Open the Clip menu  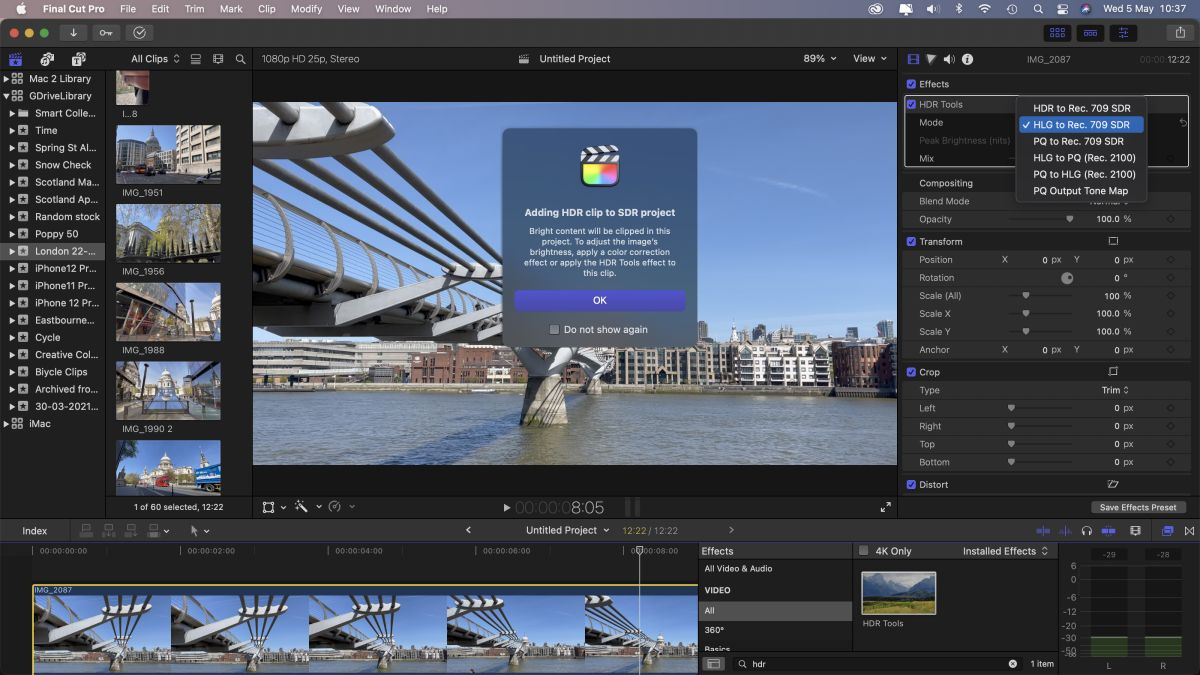(266, 9)
